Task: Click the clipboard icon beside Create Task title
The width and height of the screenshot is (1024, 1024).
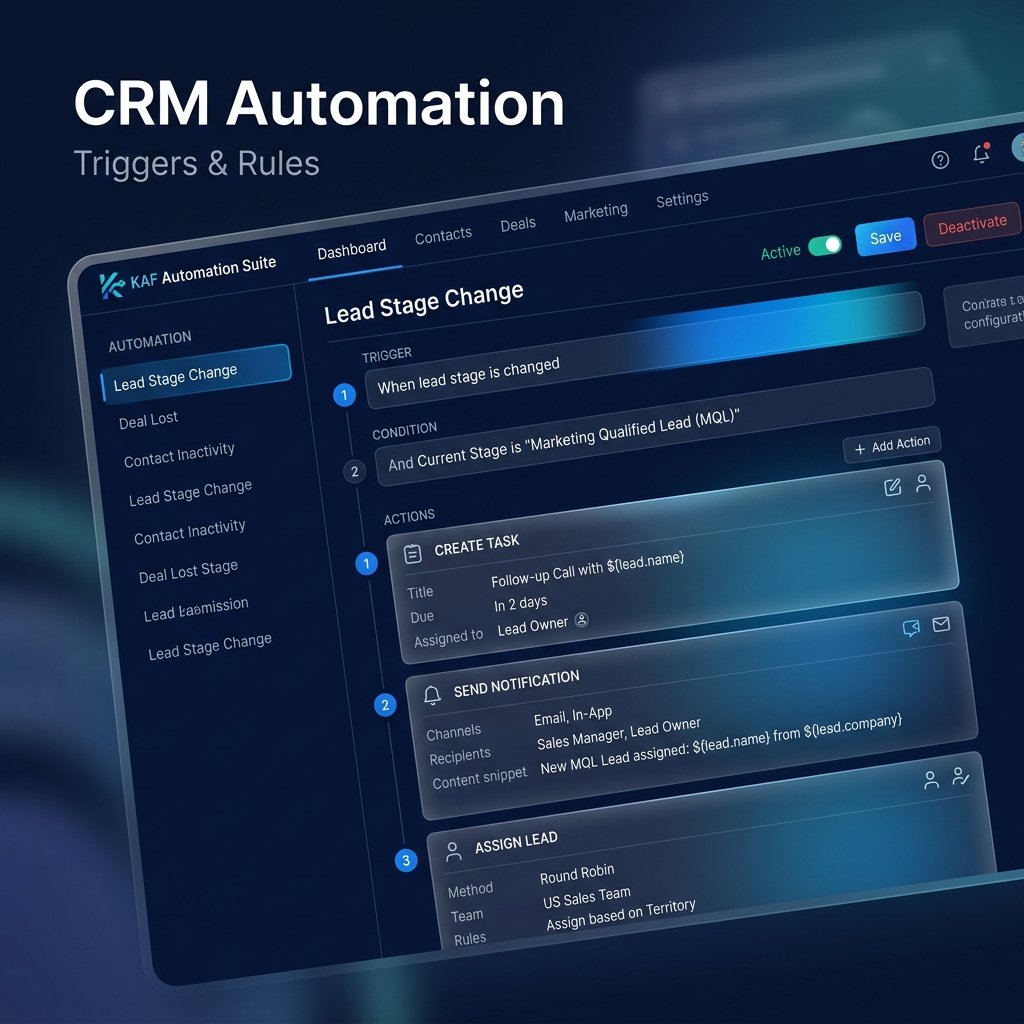Action: 413,554
